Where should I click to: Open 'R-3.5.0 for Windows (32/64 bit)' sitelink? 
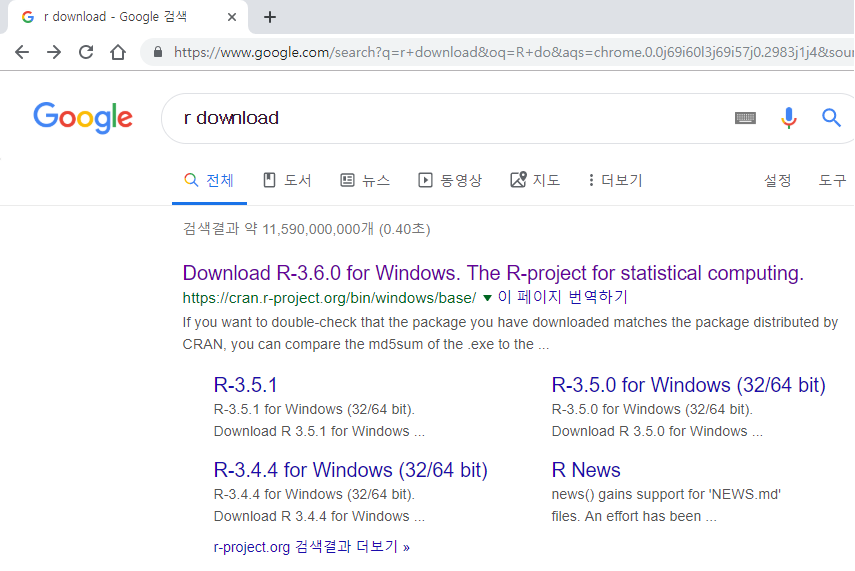(689, 385)
